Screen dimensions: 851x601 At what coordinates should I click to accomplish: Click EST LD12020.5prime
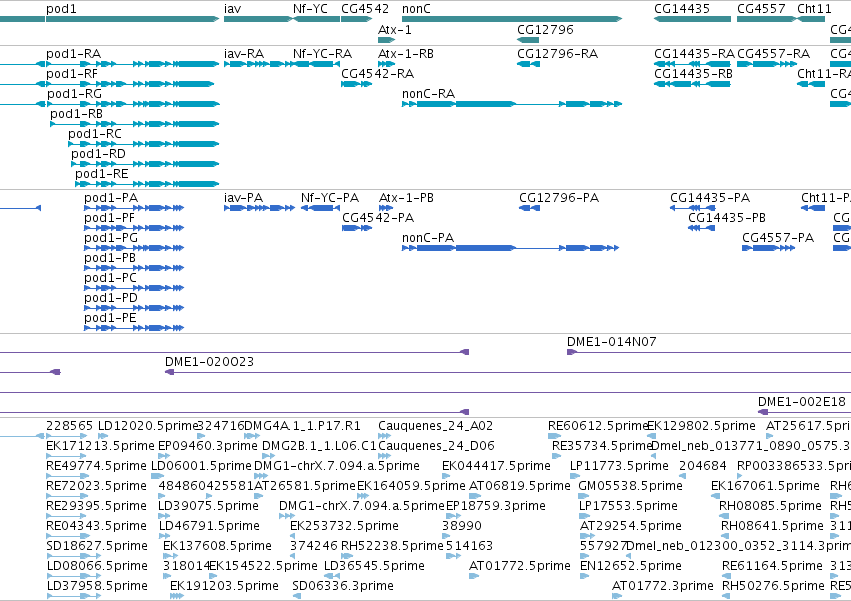coord(103,436)
